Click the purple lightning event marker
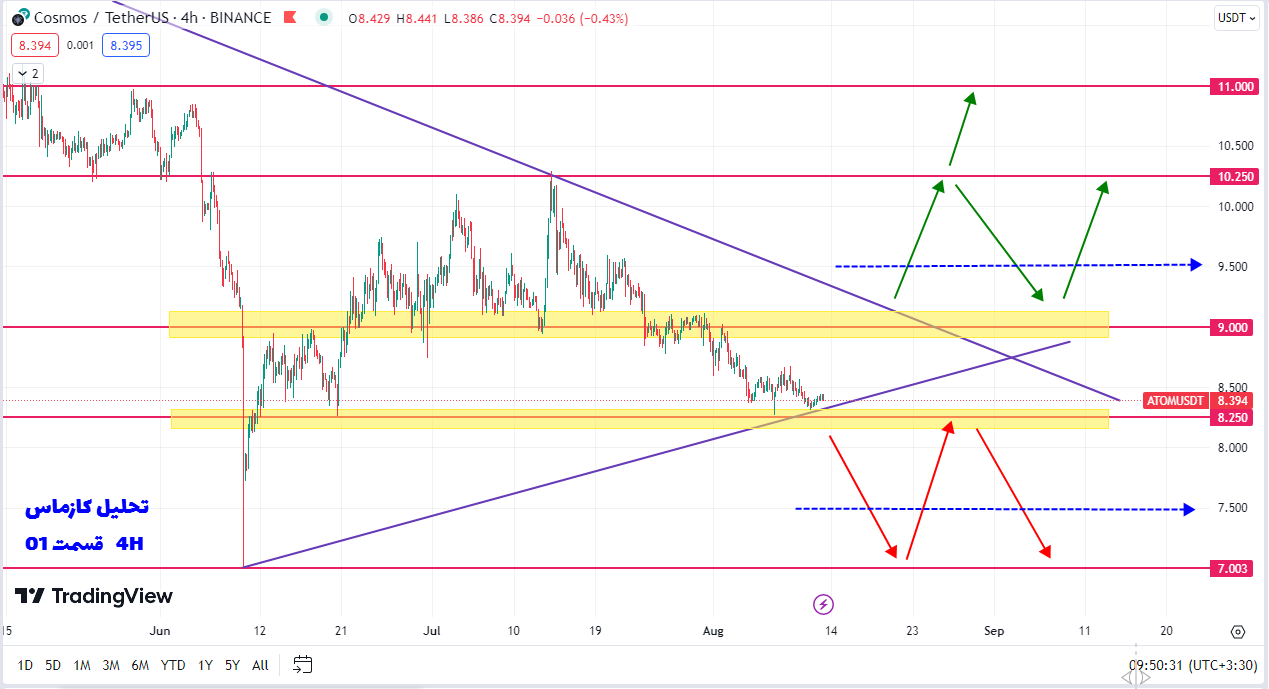The height and width of the screenshot is (689, 1269). pyautogui.click(x=823, y=604)
